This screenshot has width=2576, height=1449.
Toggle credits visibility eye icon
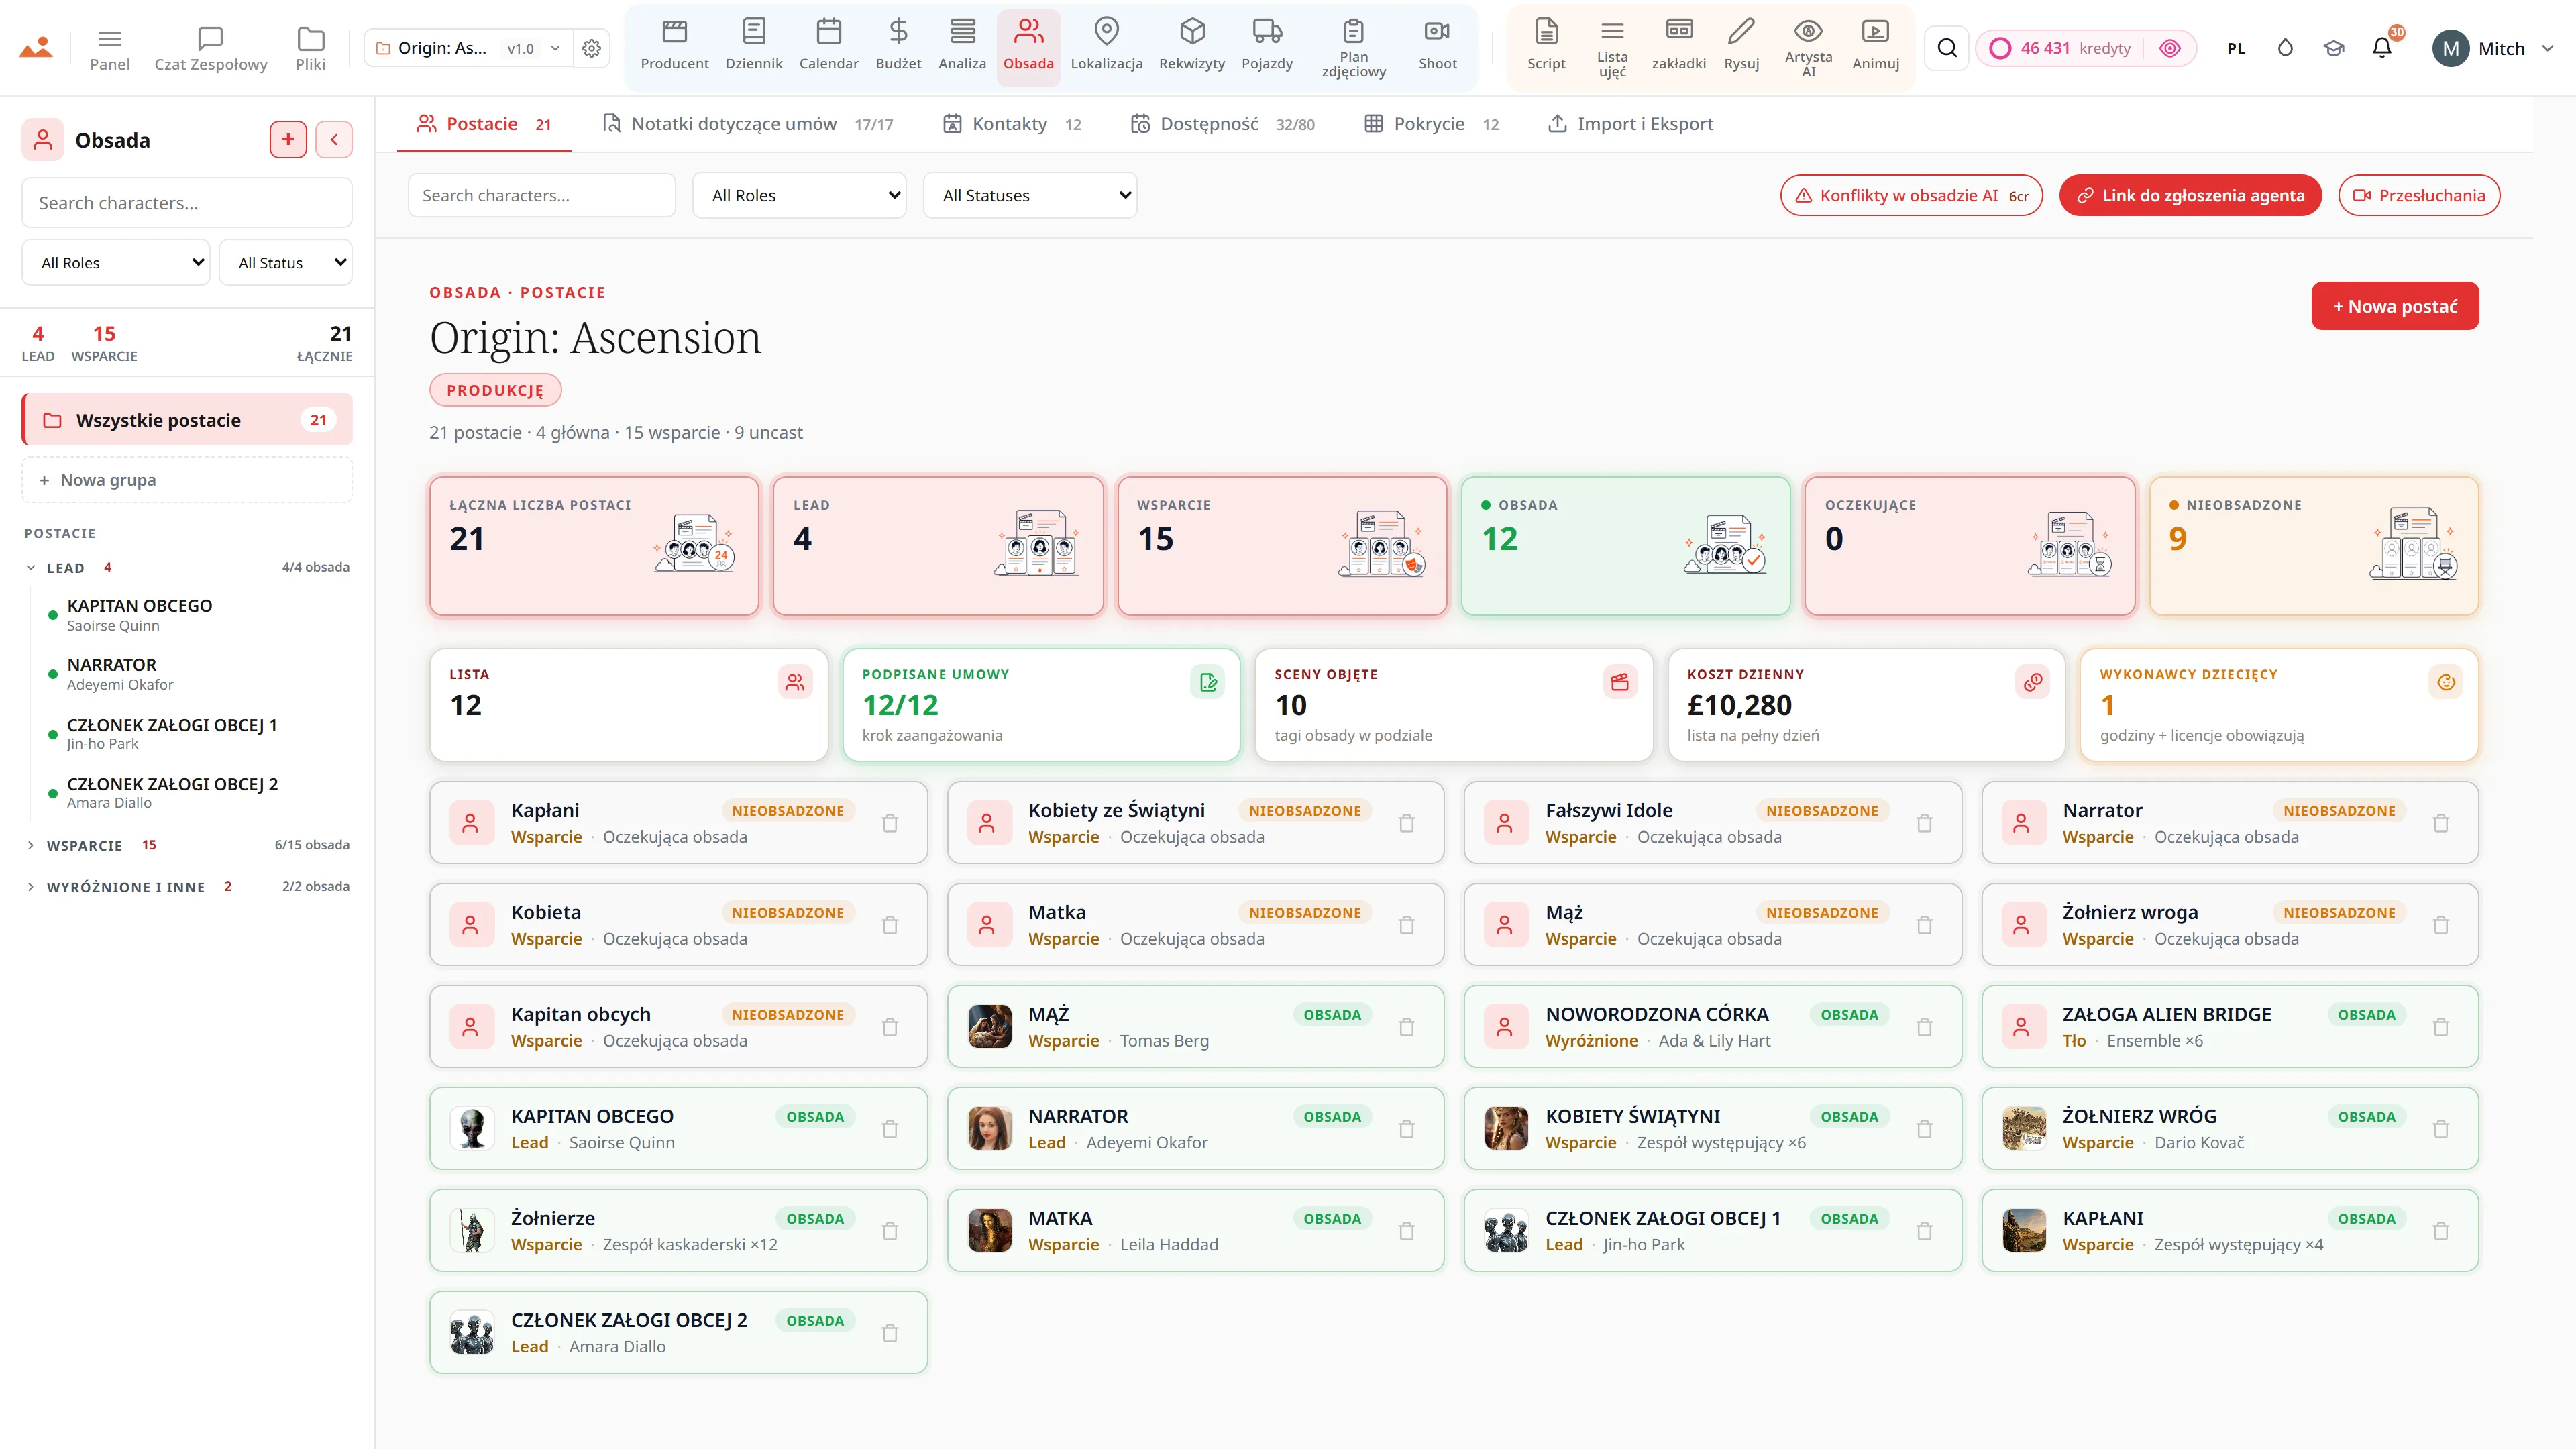tap(2169, 48)
